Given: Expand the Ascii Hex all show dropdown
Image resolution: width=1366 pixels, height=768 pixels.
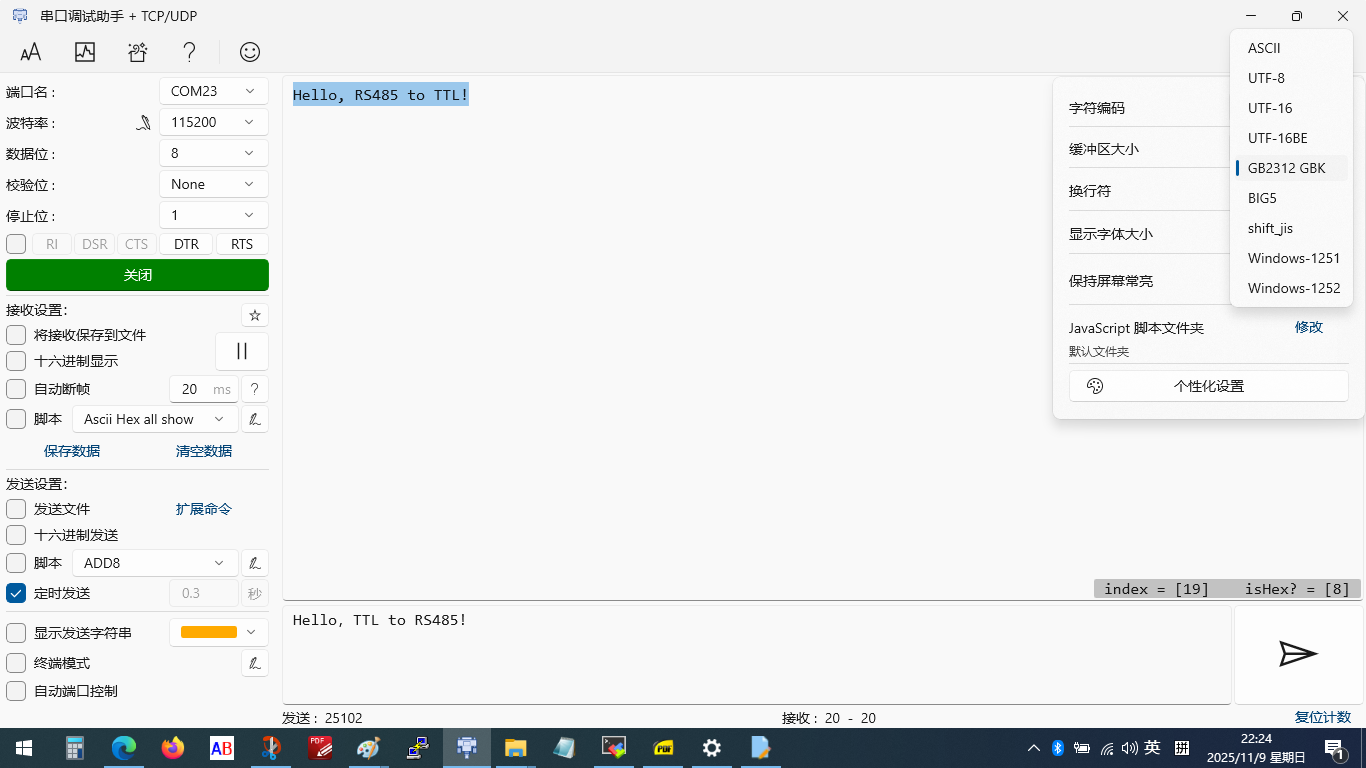Looking at the screenshot, I should 155,419.
